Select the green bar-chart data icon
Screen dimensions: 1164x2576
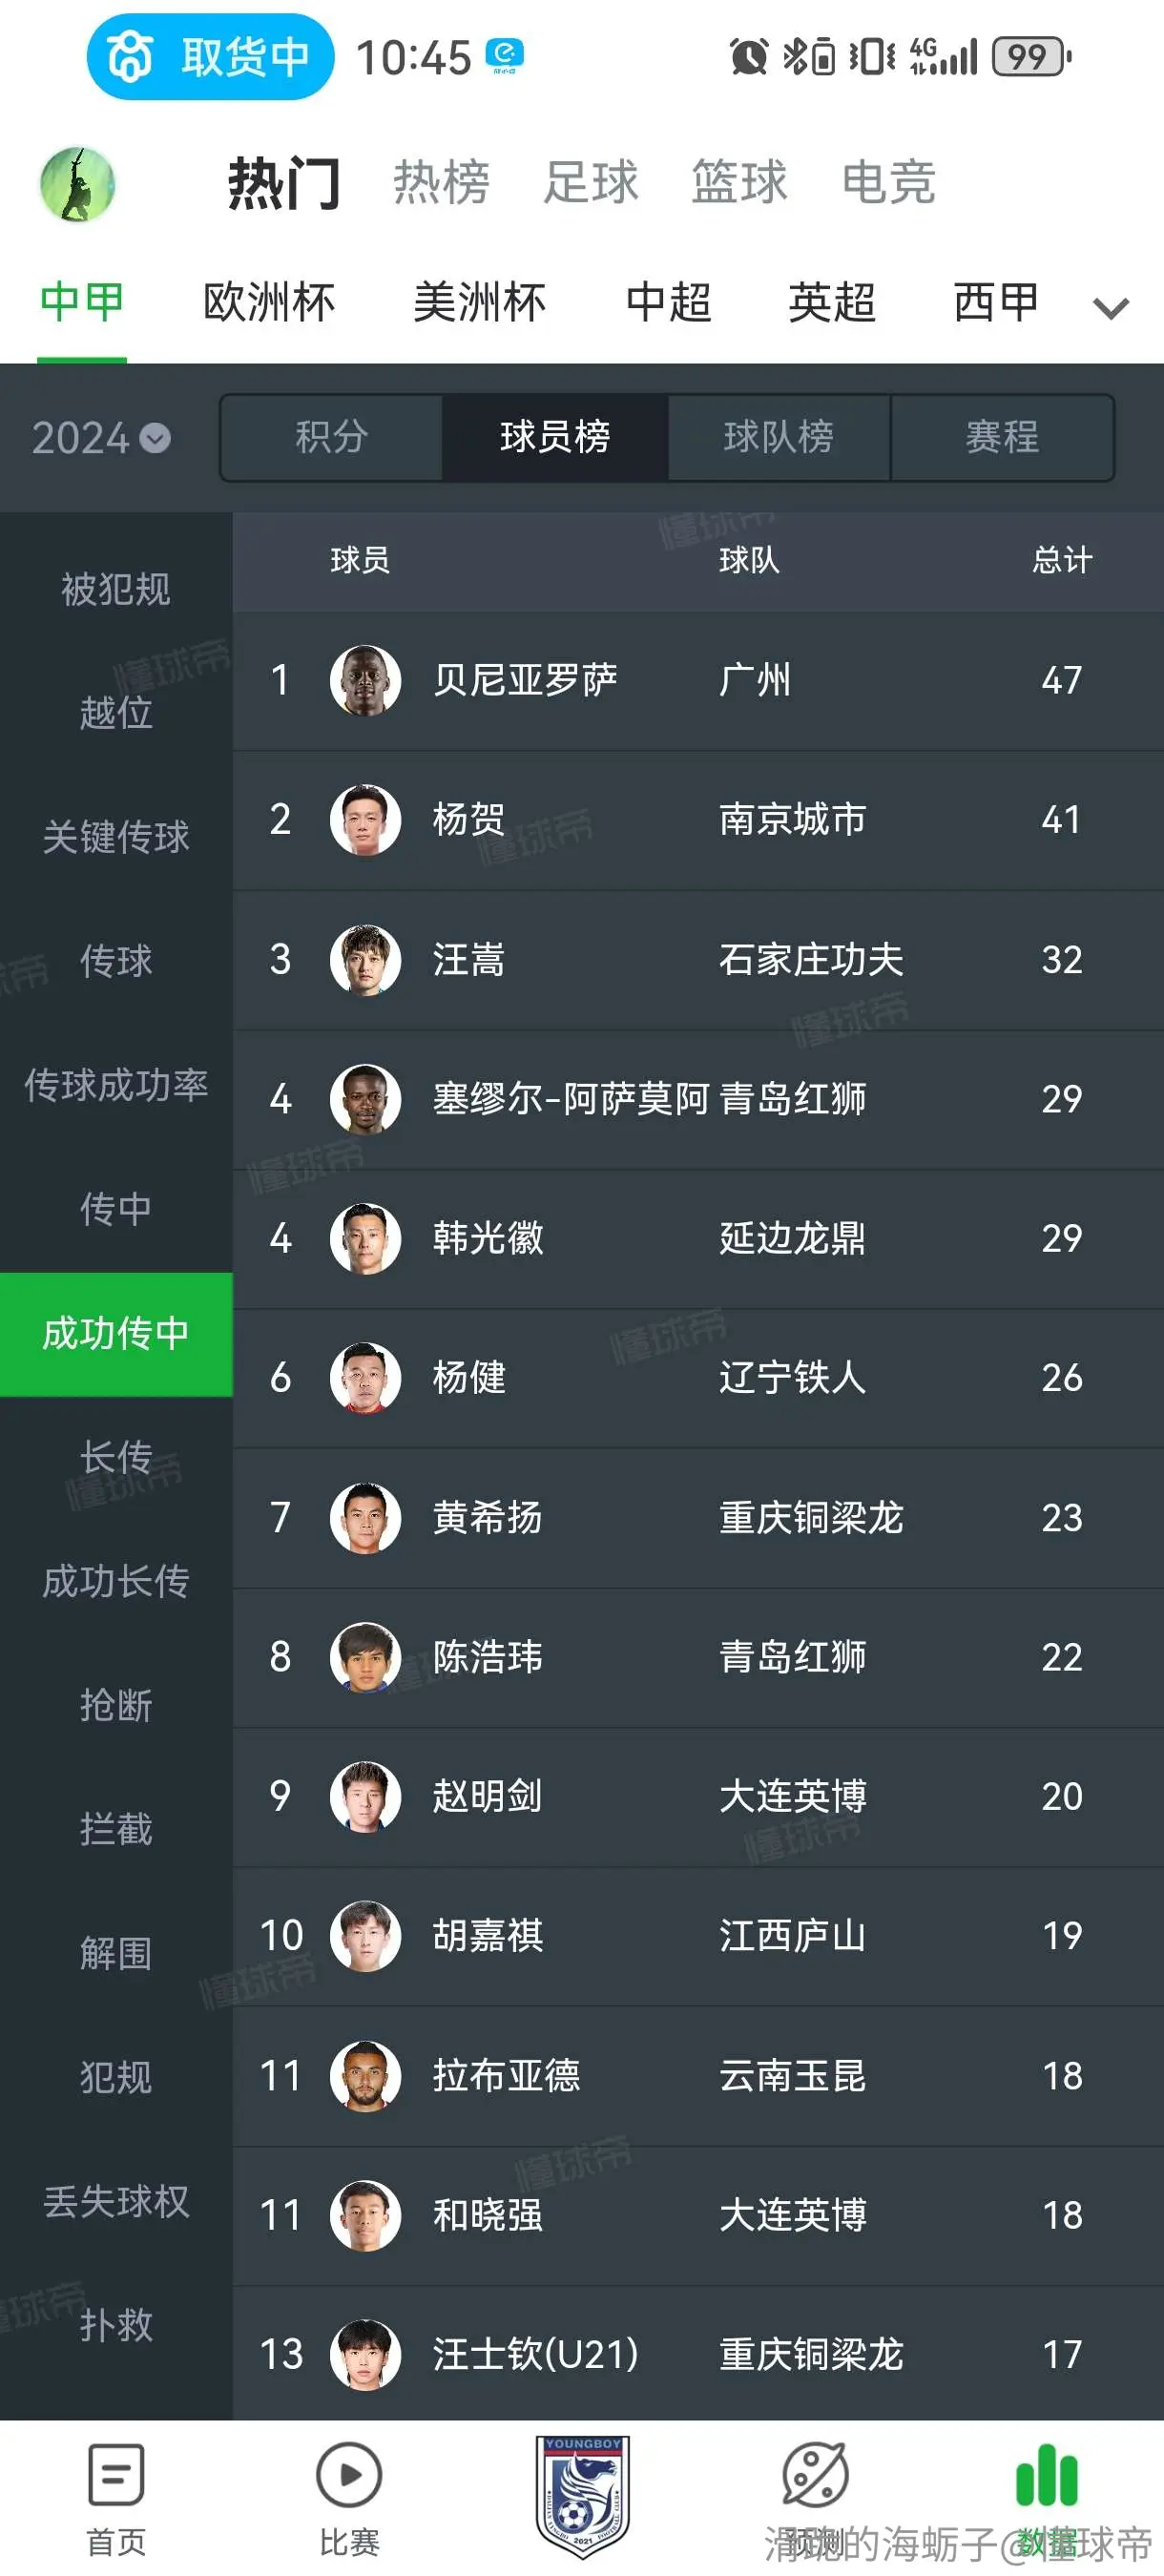click(x=1047, y=2475)
